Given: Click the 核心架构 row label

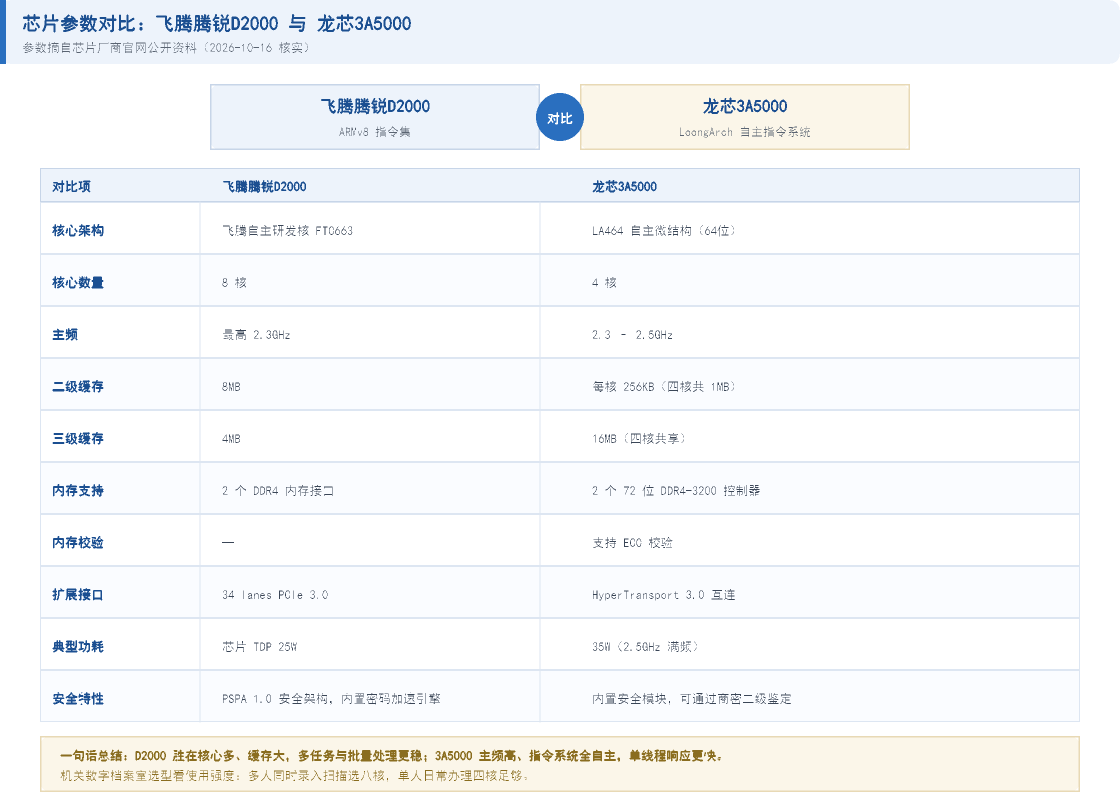Looking at the screenshot, I should pyautogui.click(x=78, y=231).
